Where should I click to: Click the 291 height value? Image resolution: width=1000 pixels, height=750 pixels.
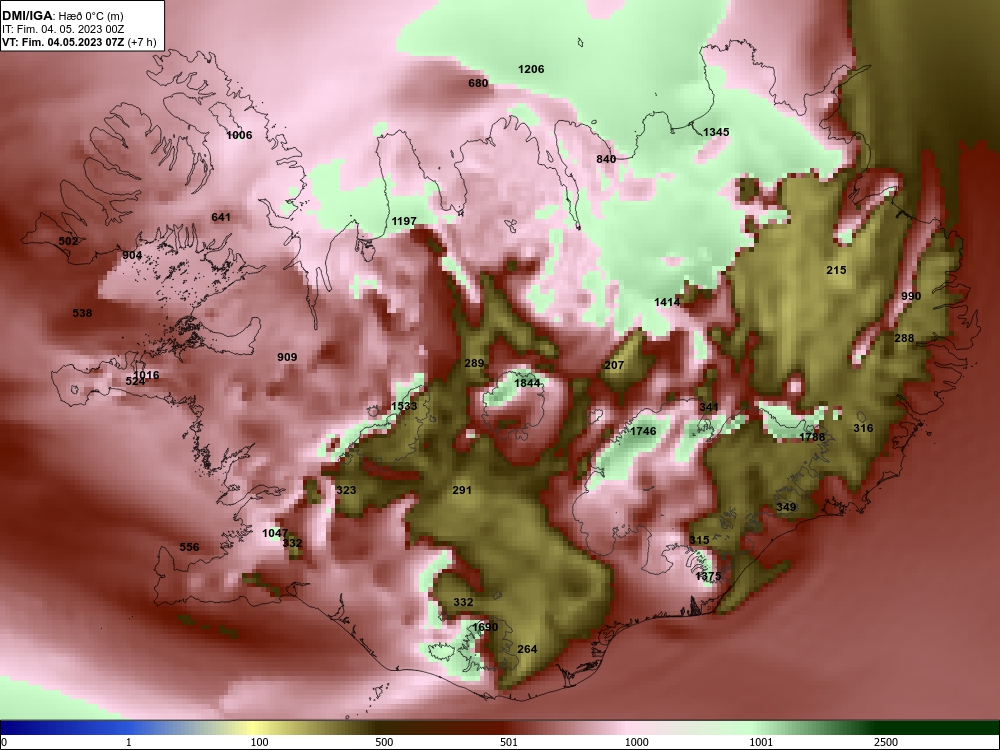(x=462, y=490)
